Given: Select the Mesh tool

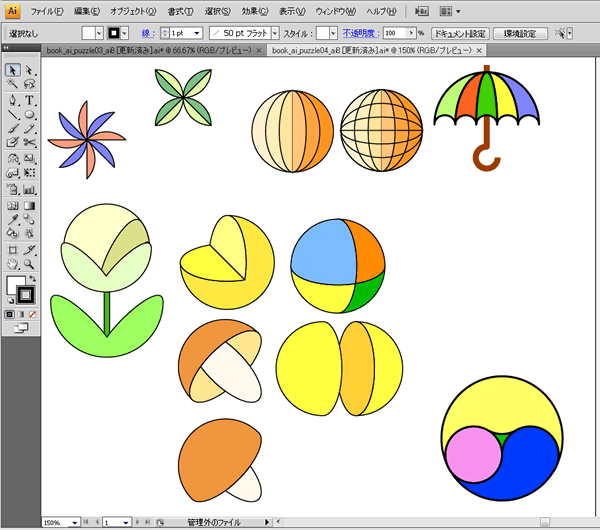Looking at the screenshot, I should pyautogui.click(x=13, y=206).
